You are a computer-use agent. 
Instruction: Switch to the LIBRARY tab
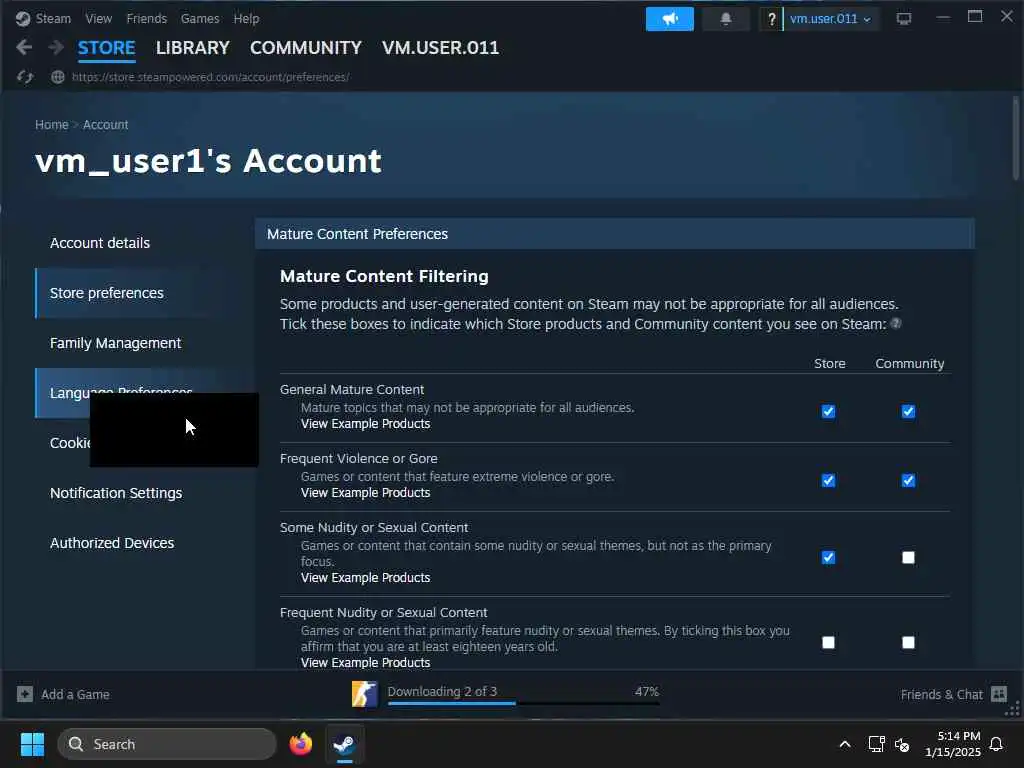point(193,48)
